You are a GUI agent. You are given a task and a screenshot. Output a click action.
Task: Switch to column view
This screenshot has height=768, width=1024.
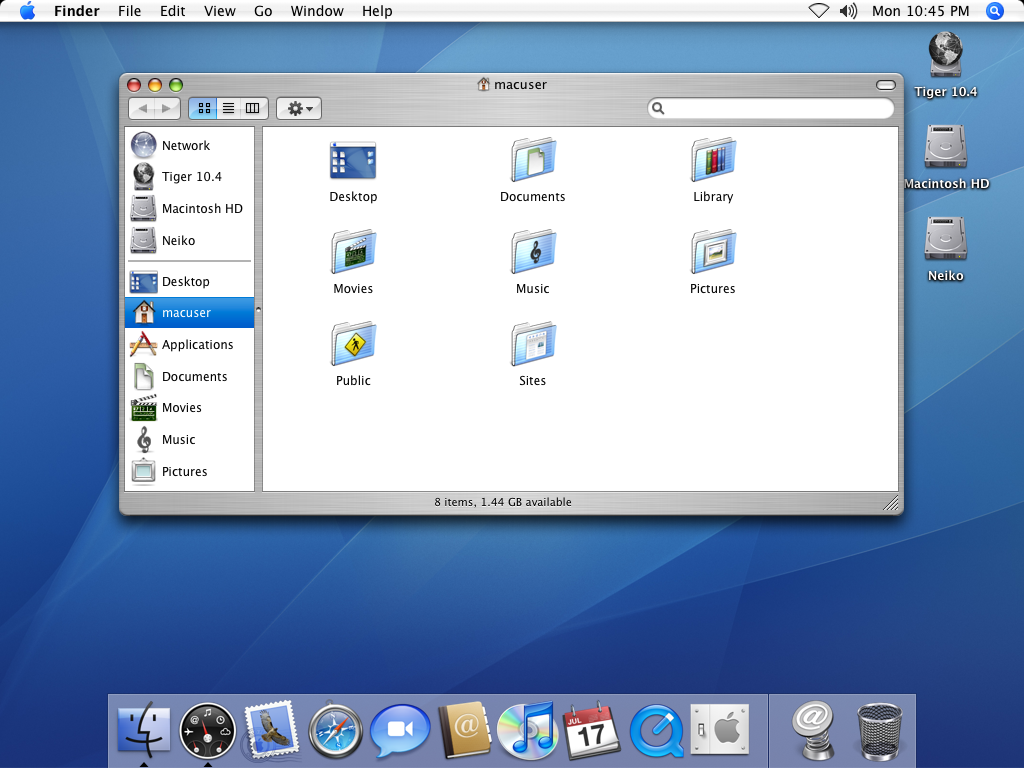click(x=252, y=108)
